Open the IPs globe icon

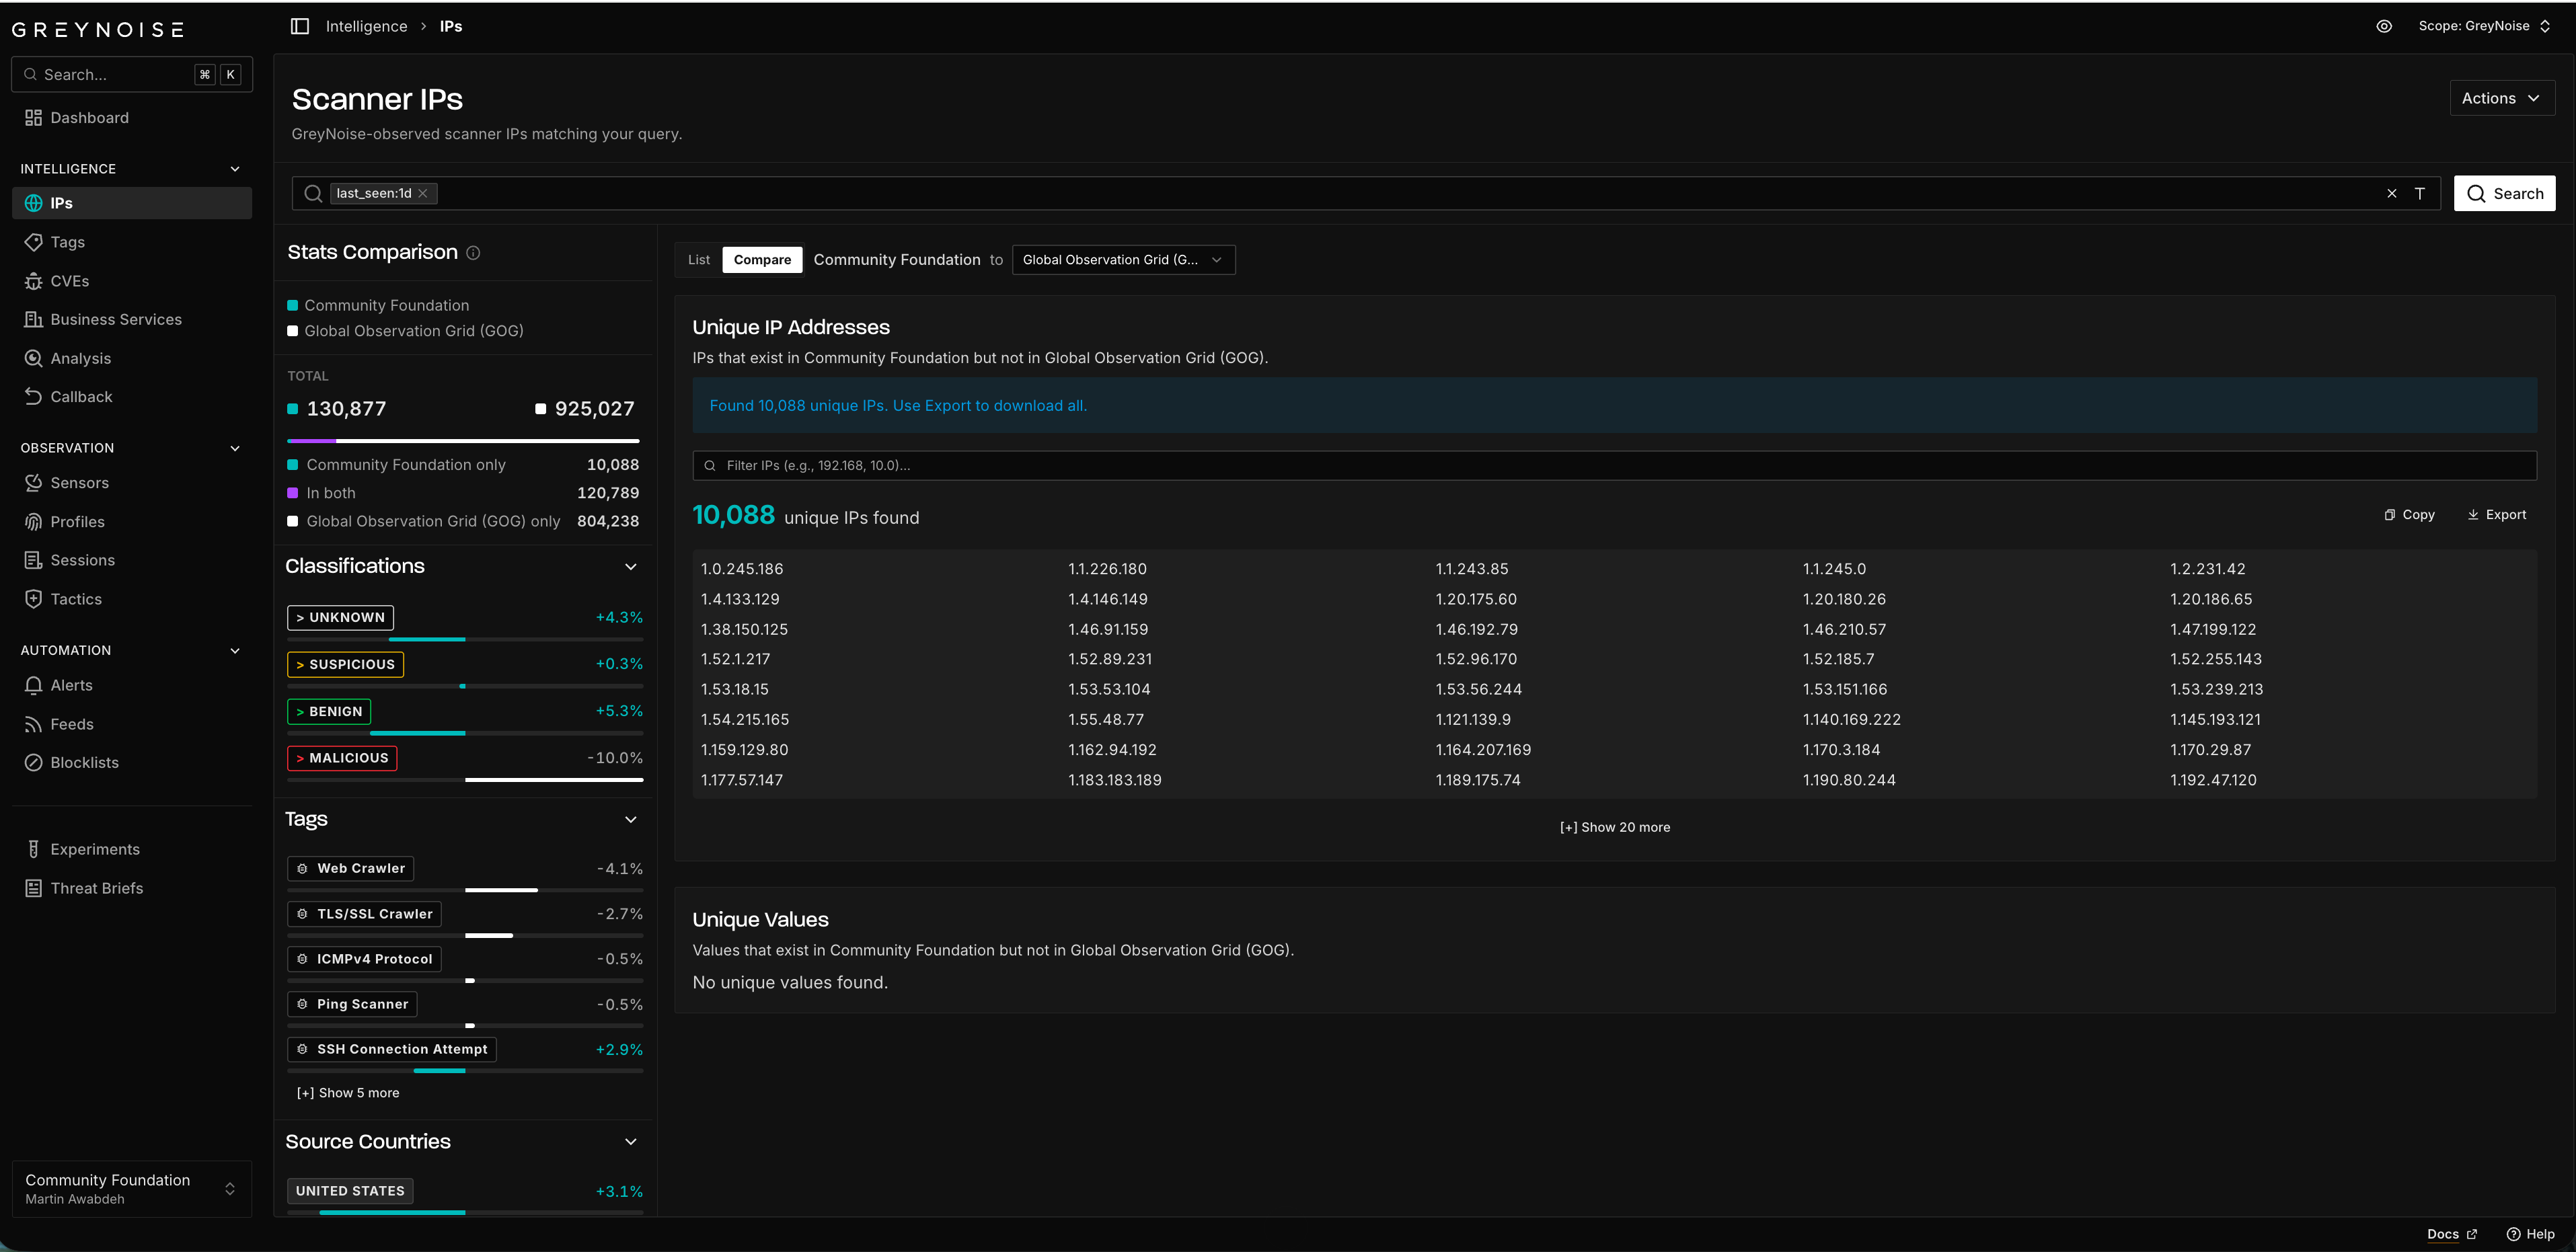pyautogui.click(x=33, y=203)
